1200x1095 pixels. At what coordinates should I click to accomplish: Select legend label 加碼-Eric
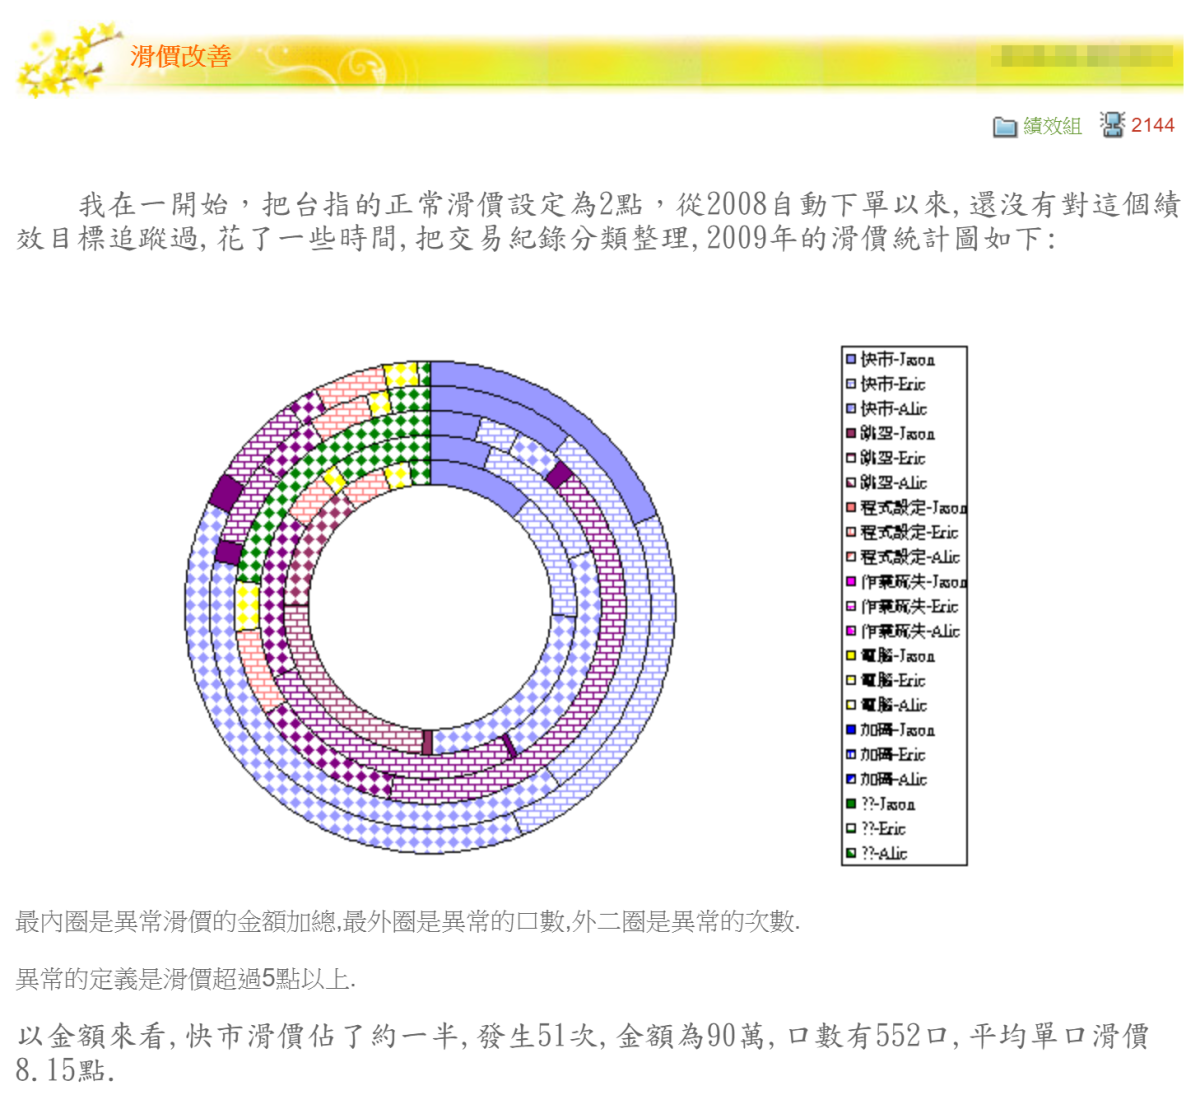point(893,754)
